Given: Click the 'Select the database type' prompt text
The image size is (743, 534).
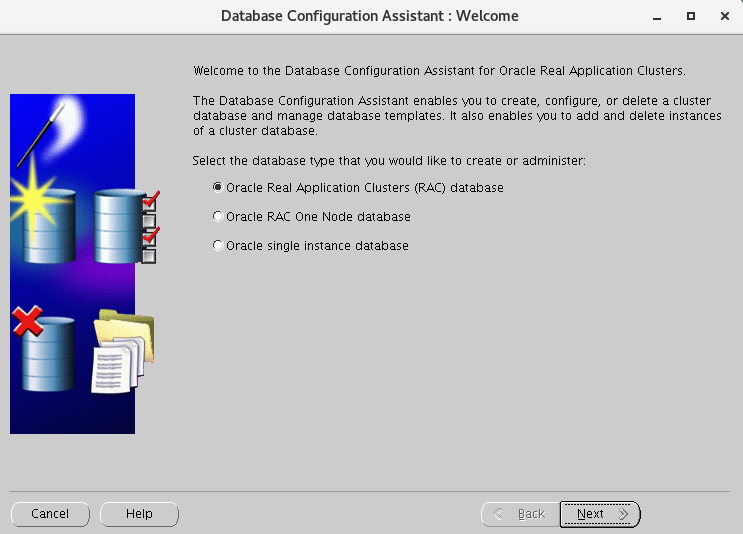Looking at the screenshot, I should pos(389,161).
